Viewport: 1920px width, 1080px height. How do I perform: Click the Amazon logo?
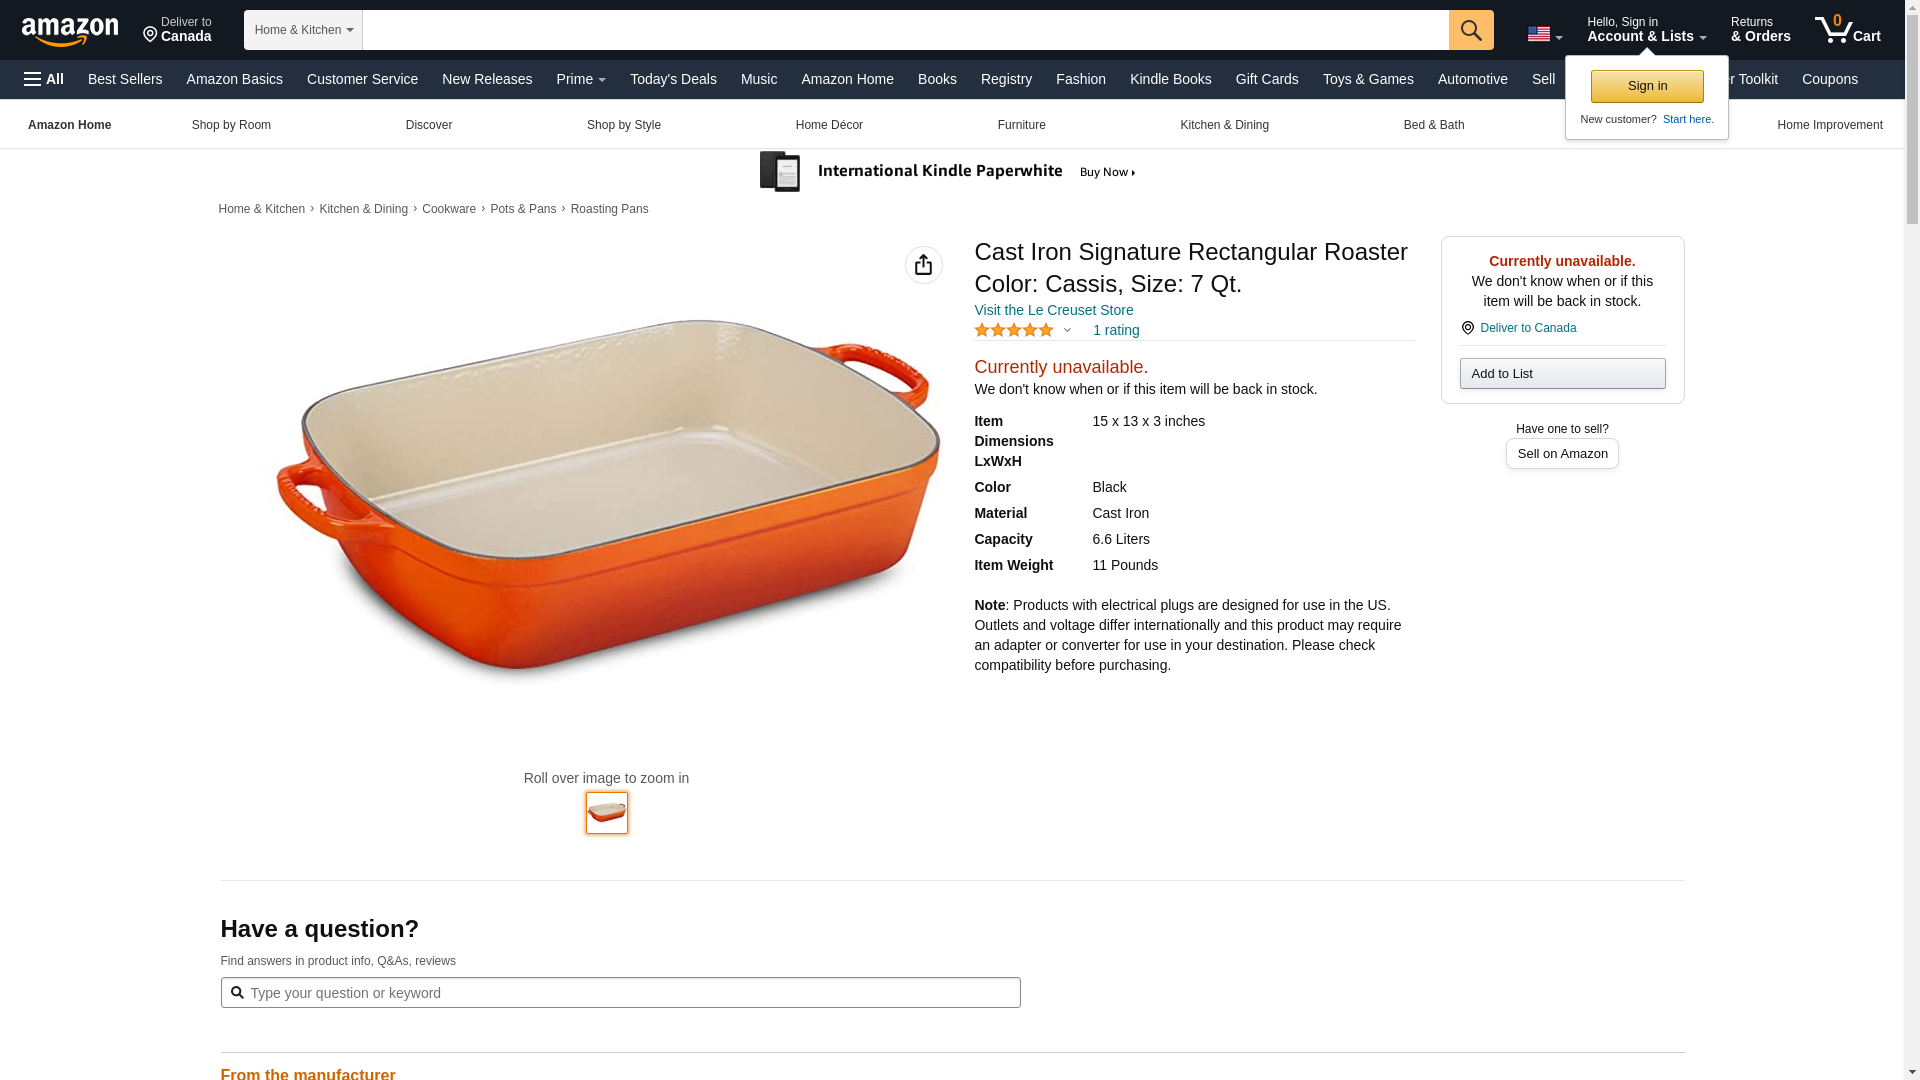(70, 31)
